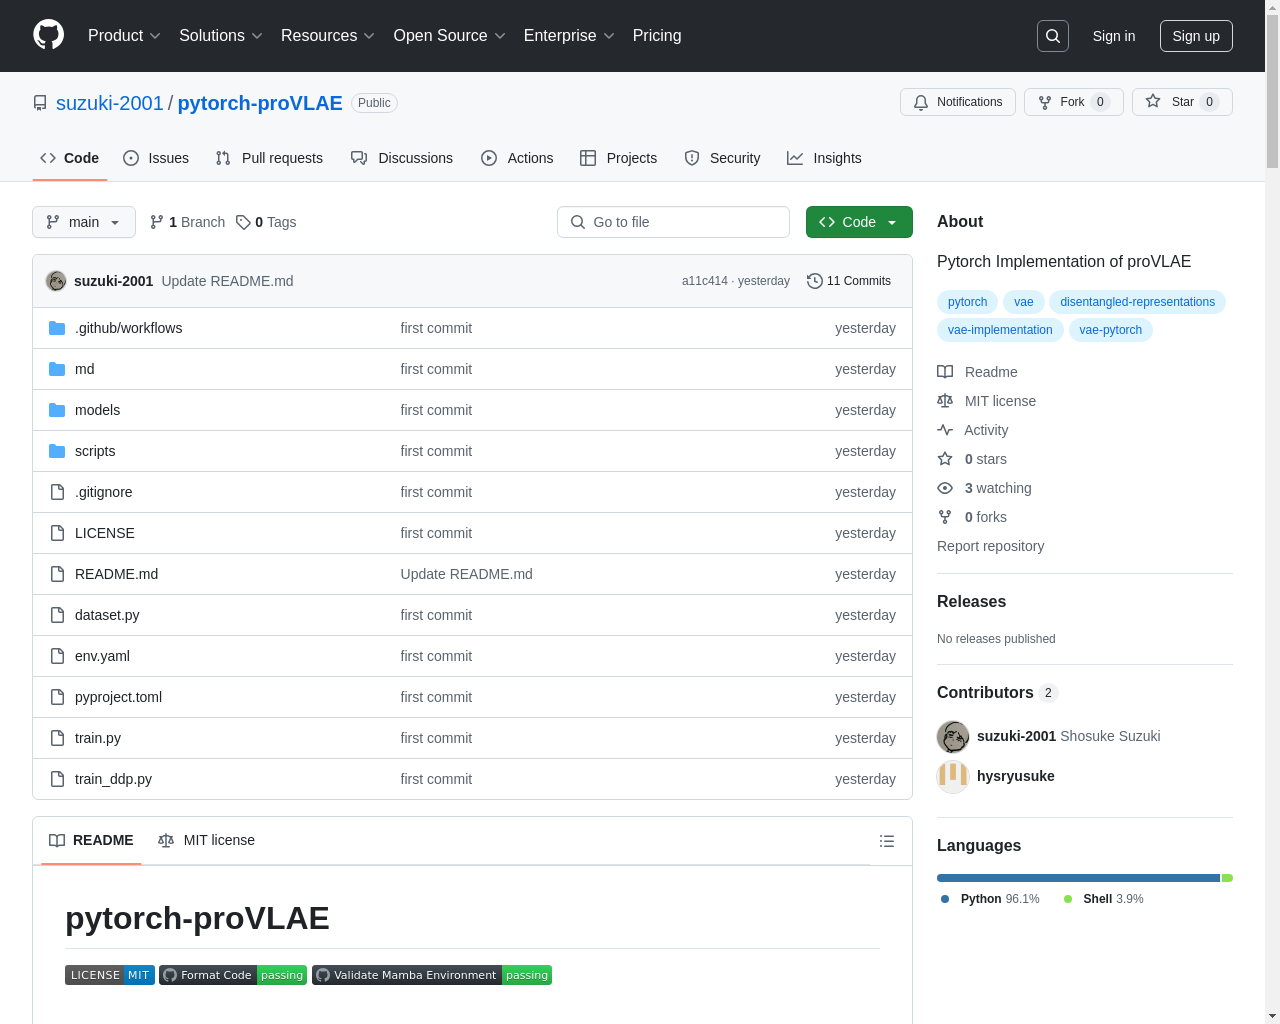Open the pyproject.toml file
Screen dimensions: 1280x1024
[118, 697]
